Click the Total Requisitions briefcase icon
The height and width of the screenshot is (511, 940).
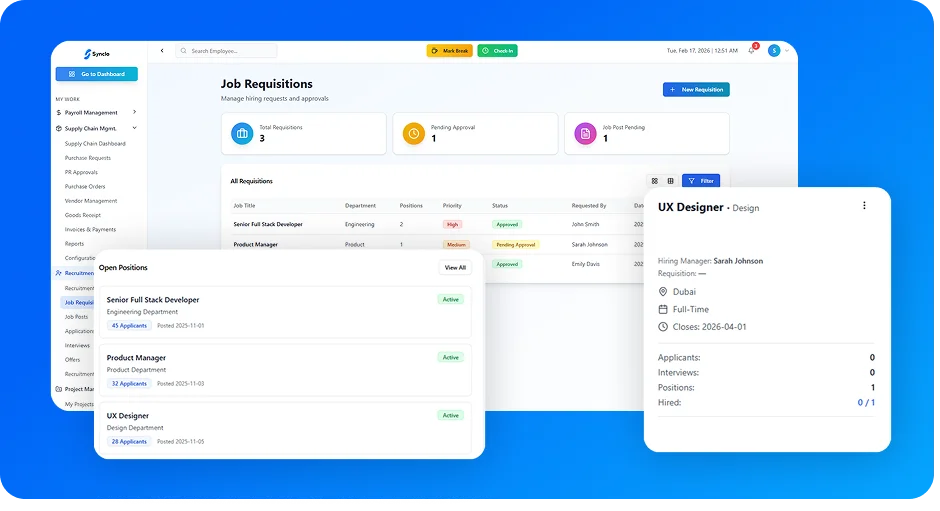pos(242,133)
